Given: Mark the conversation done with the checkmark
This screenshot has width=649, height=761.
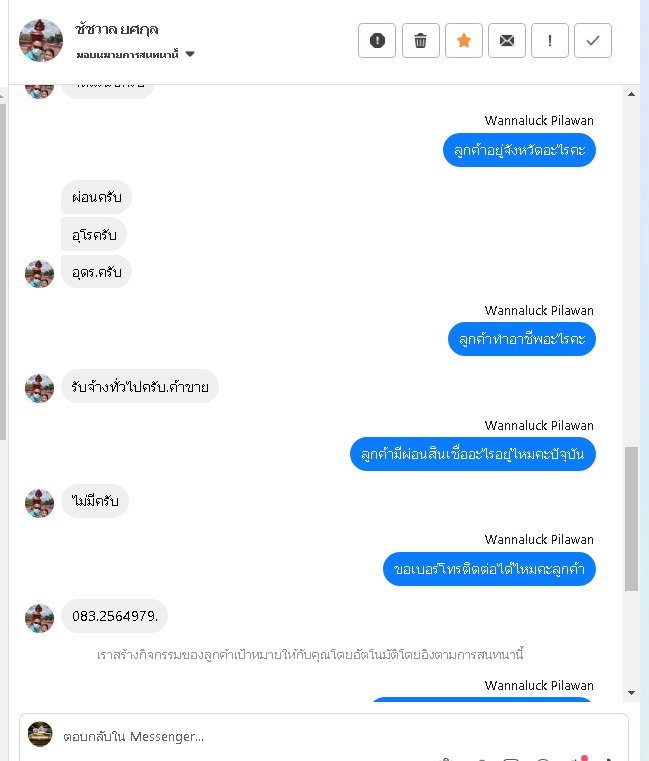Looking at the screenshot, I should [x=593, y=40].
